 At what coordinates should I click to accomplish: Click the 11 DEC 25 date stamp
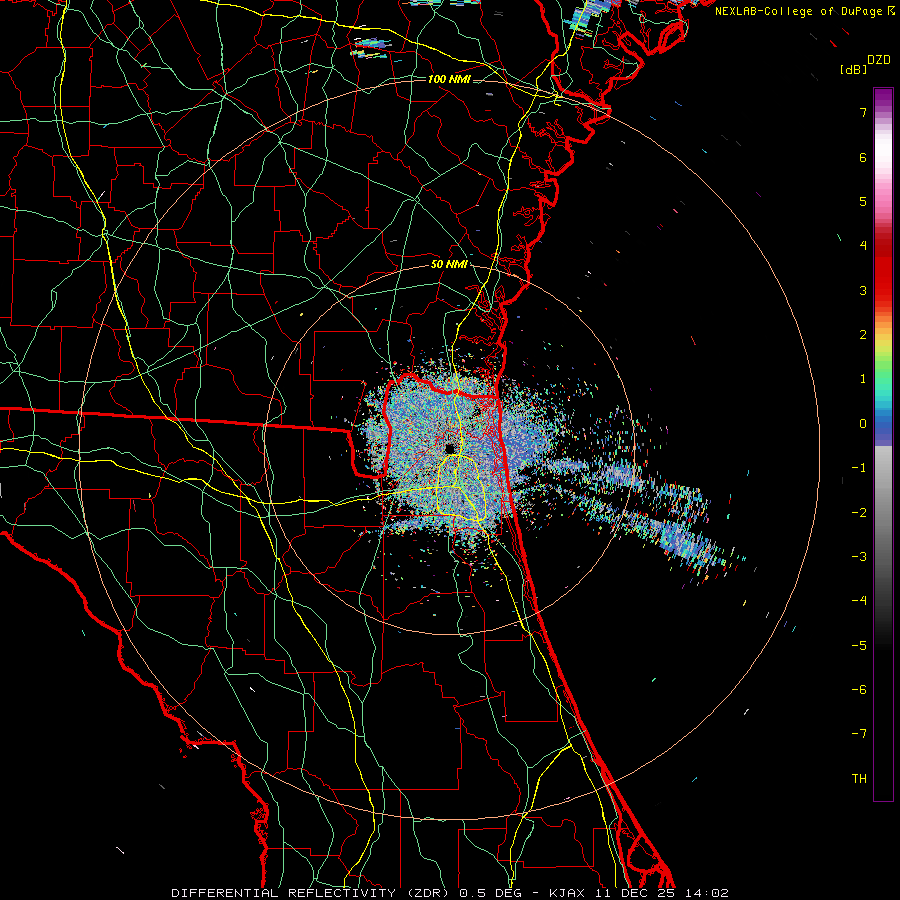[x=636, y=893]
